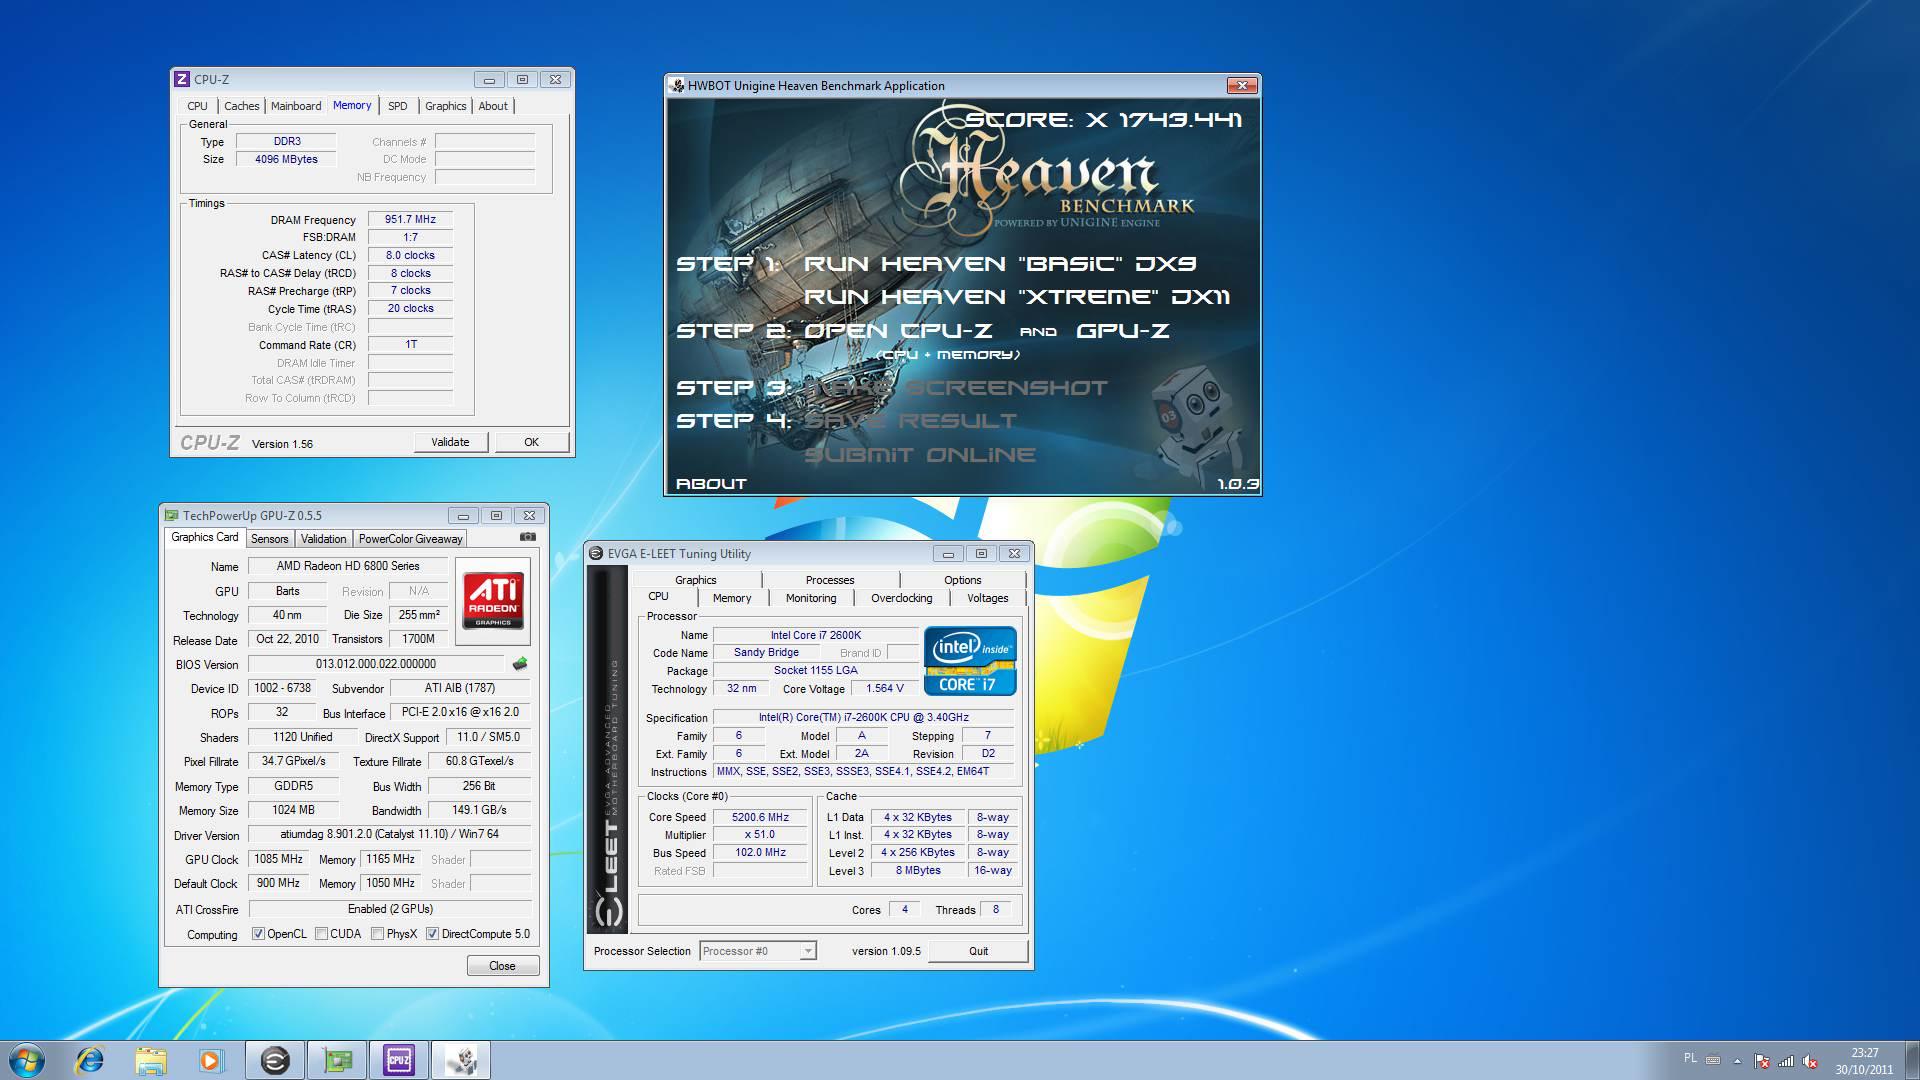Open the Graphics tab in CPU-Z
Viewport: 1920px width, 1080px height.
pyautogui.click(x=445, y=106)
